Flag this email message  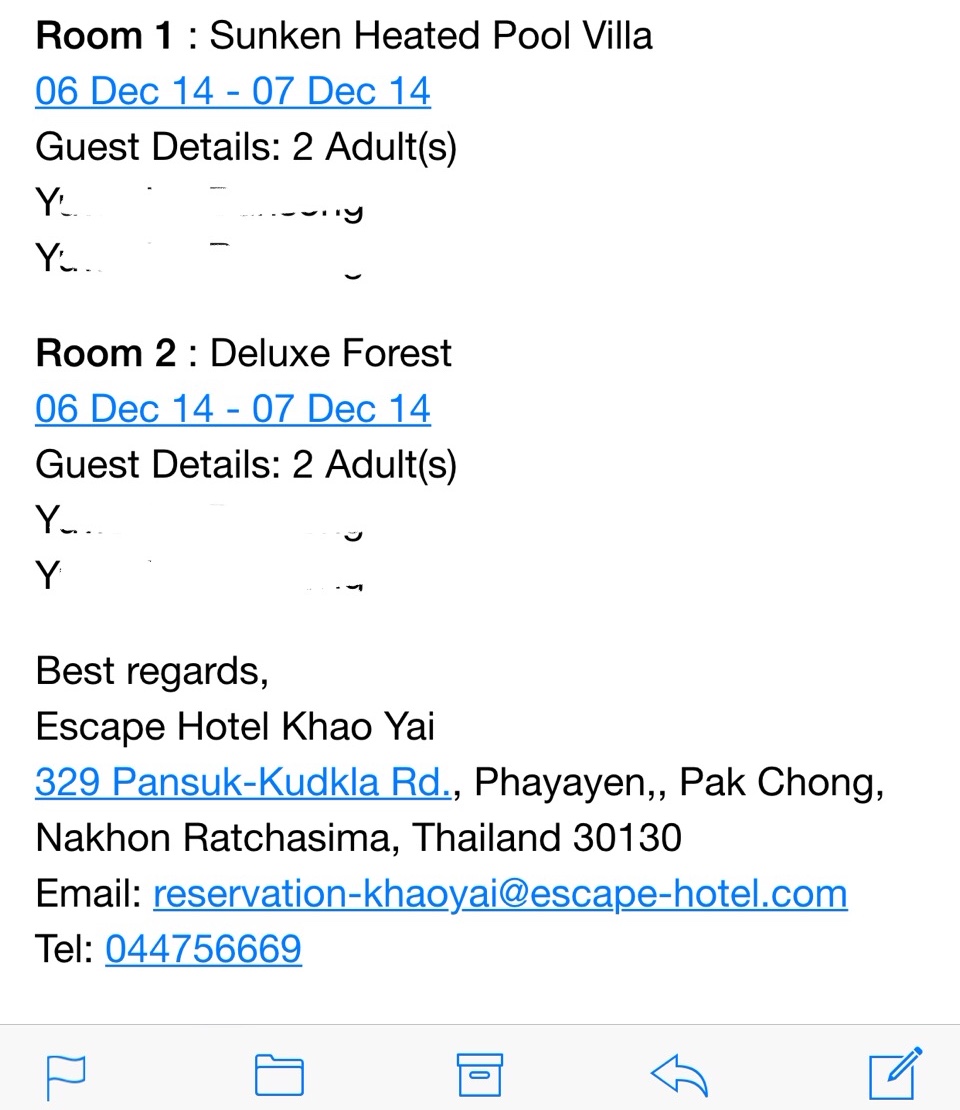(x=65, y=1076)
